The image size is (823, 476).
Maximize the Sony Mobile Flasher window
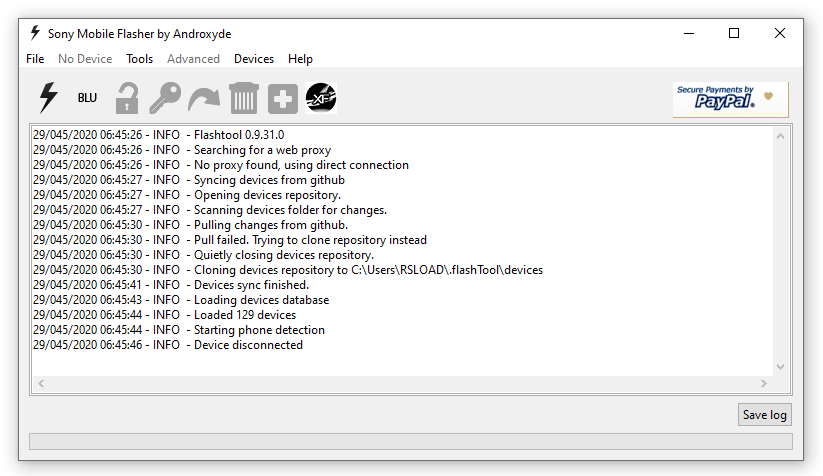coord(734,33)
